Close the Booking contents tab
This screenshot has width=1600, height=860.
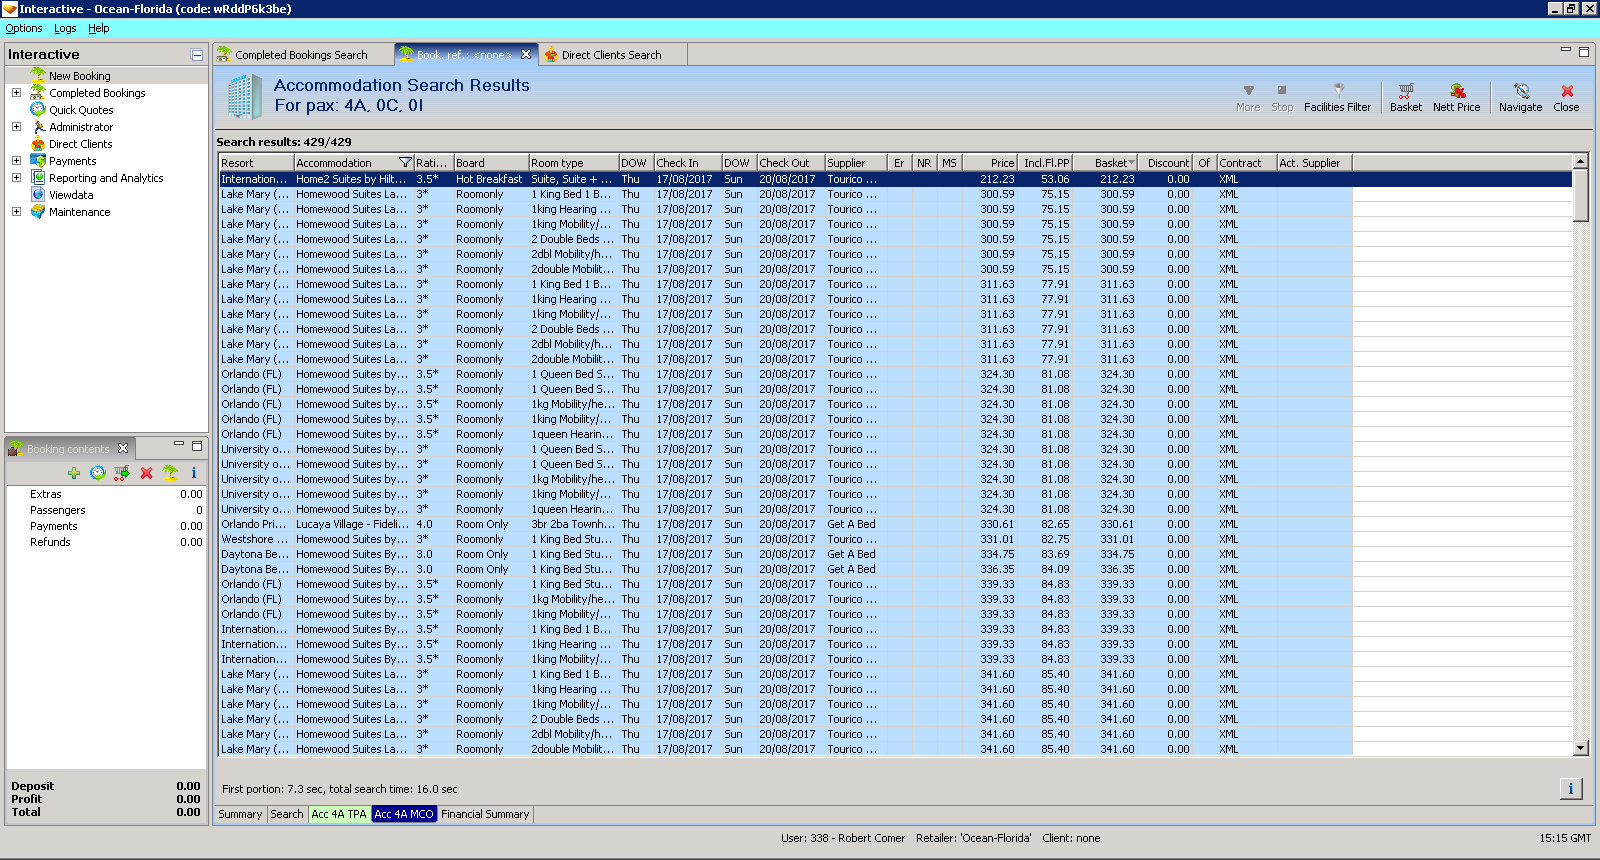[123, 448]
